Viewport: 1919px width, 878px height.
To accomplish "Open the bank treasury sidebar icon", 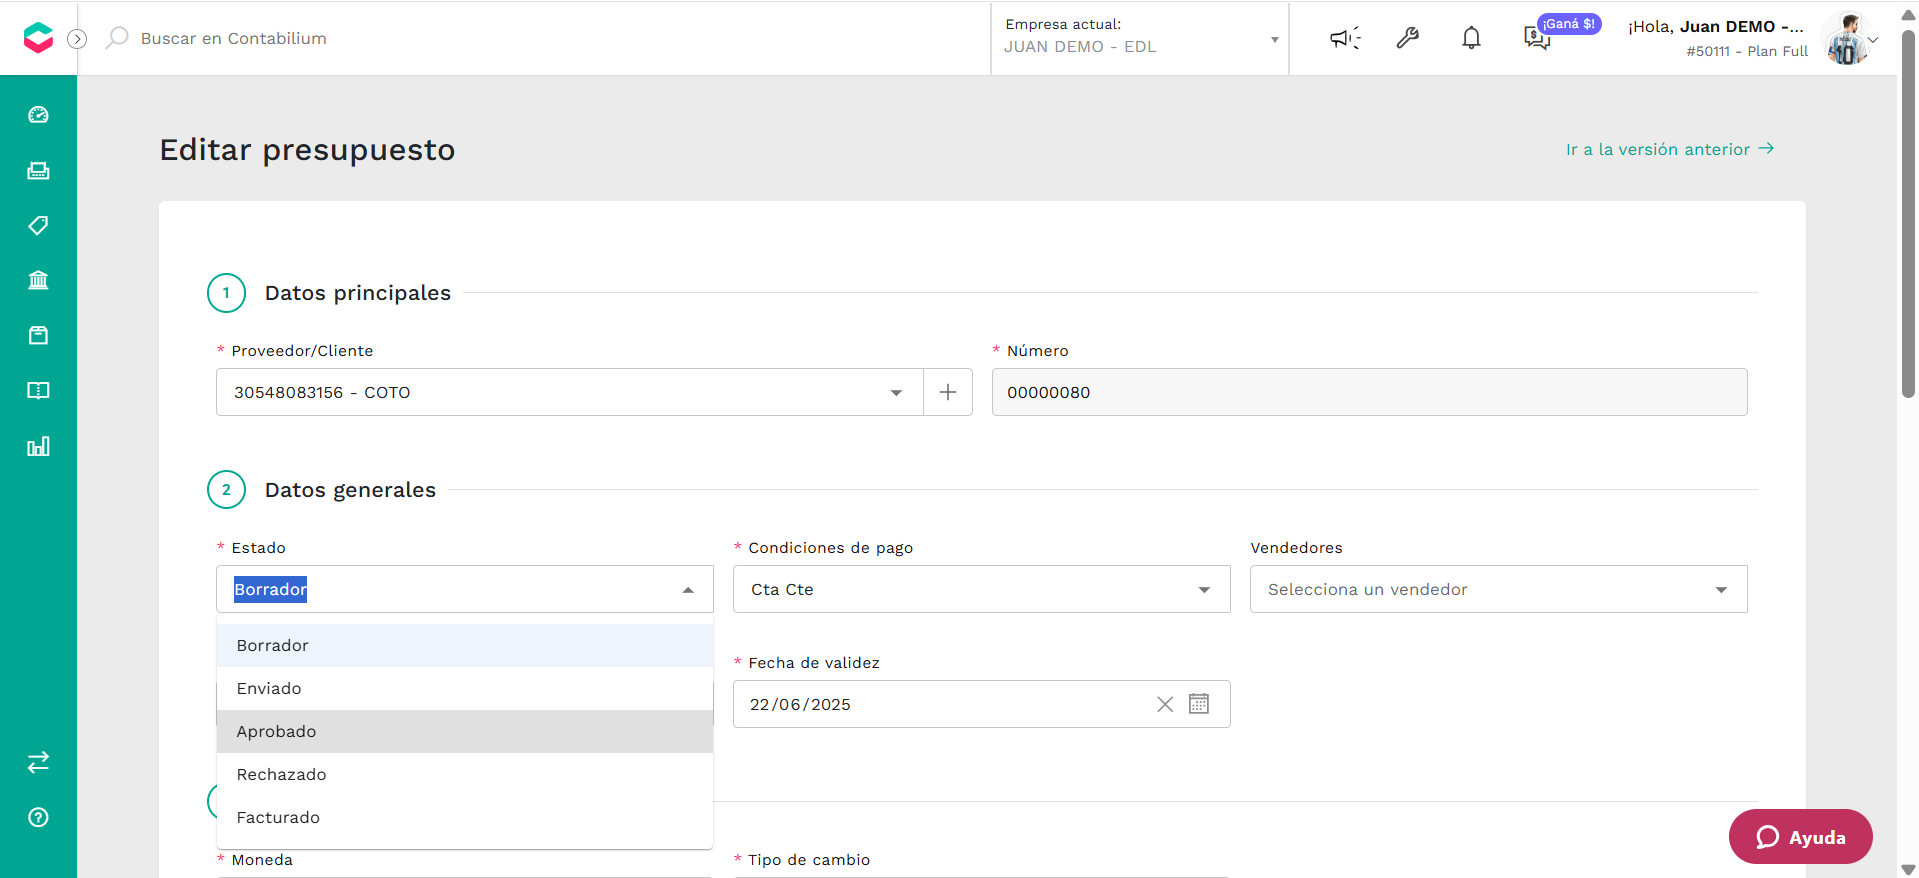I will [x=38, y=280].
